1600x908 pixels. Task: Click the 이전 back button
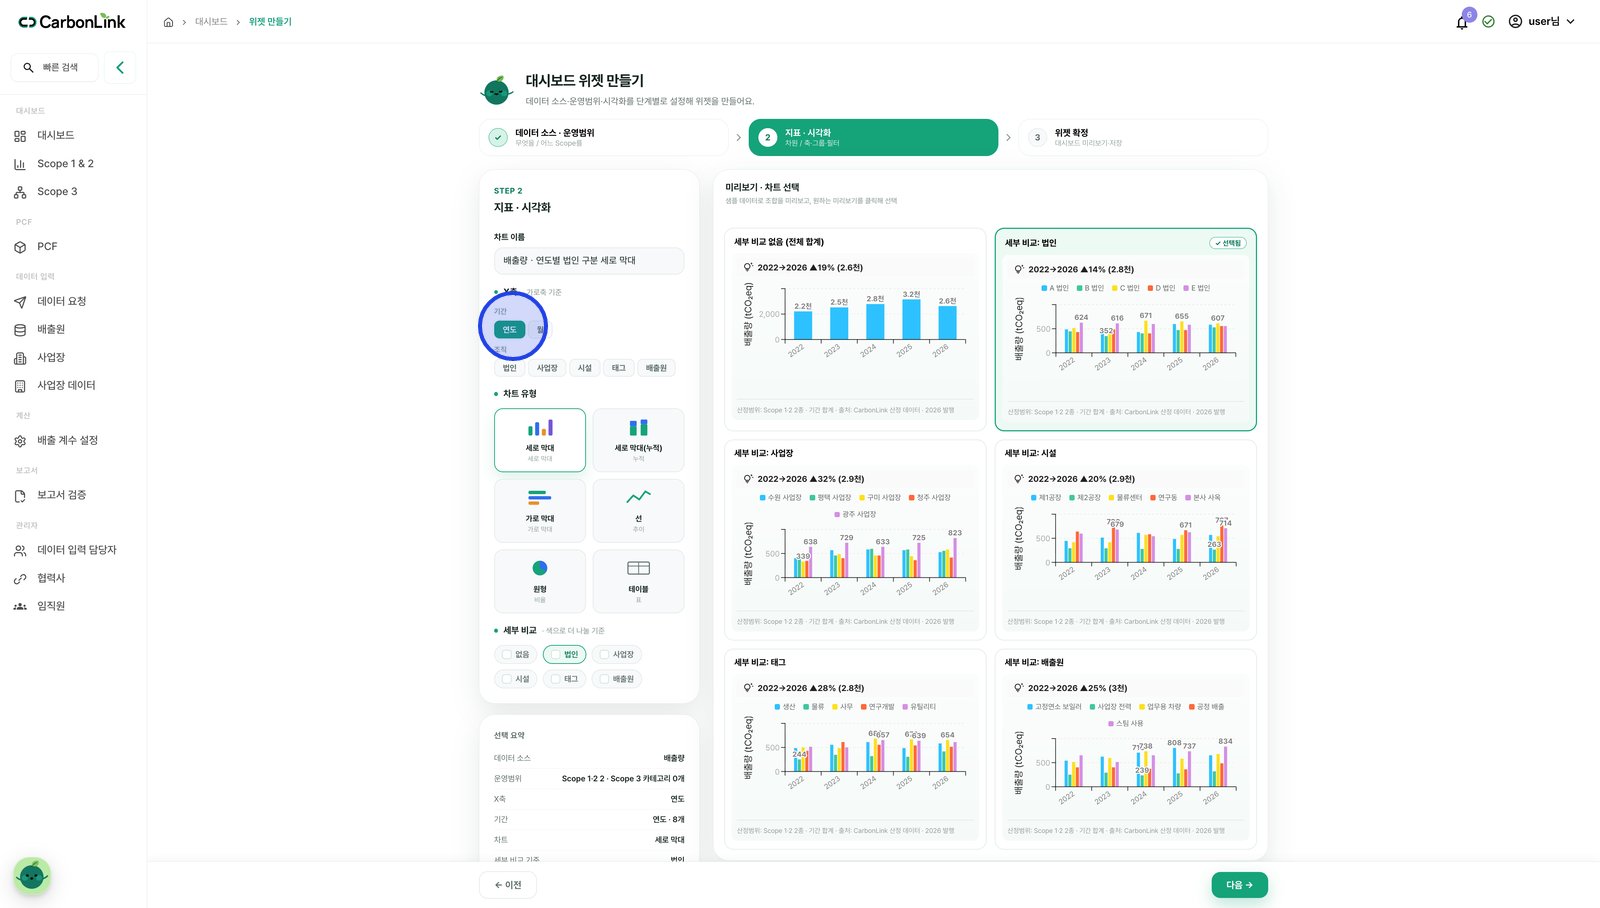pos(508,885)
